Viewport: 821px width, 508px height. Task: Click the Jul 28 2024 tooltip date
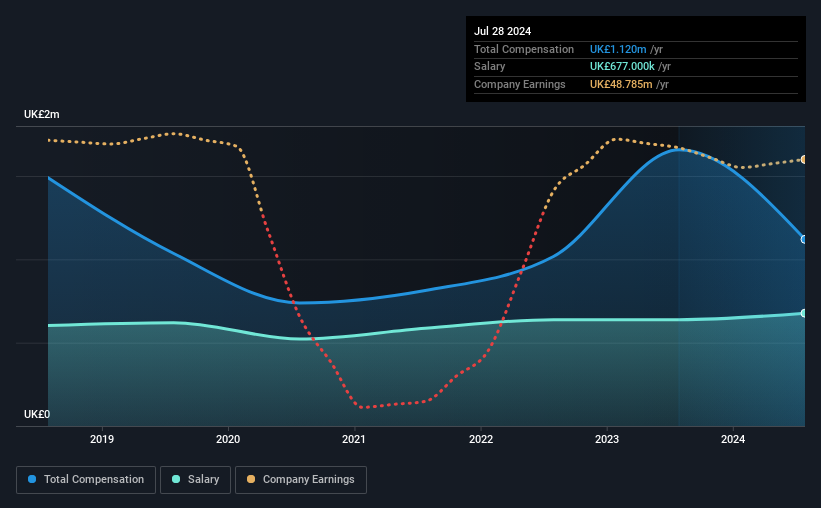(503, 31)
